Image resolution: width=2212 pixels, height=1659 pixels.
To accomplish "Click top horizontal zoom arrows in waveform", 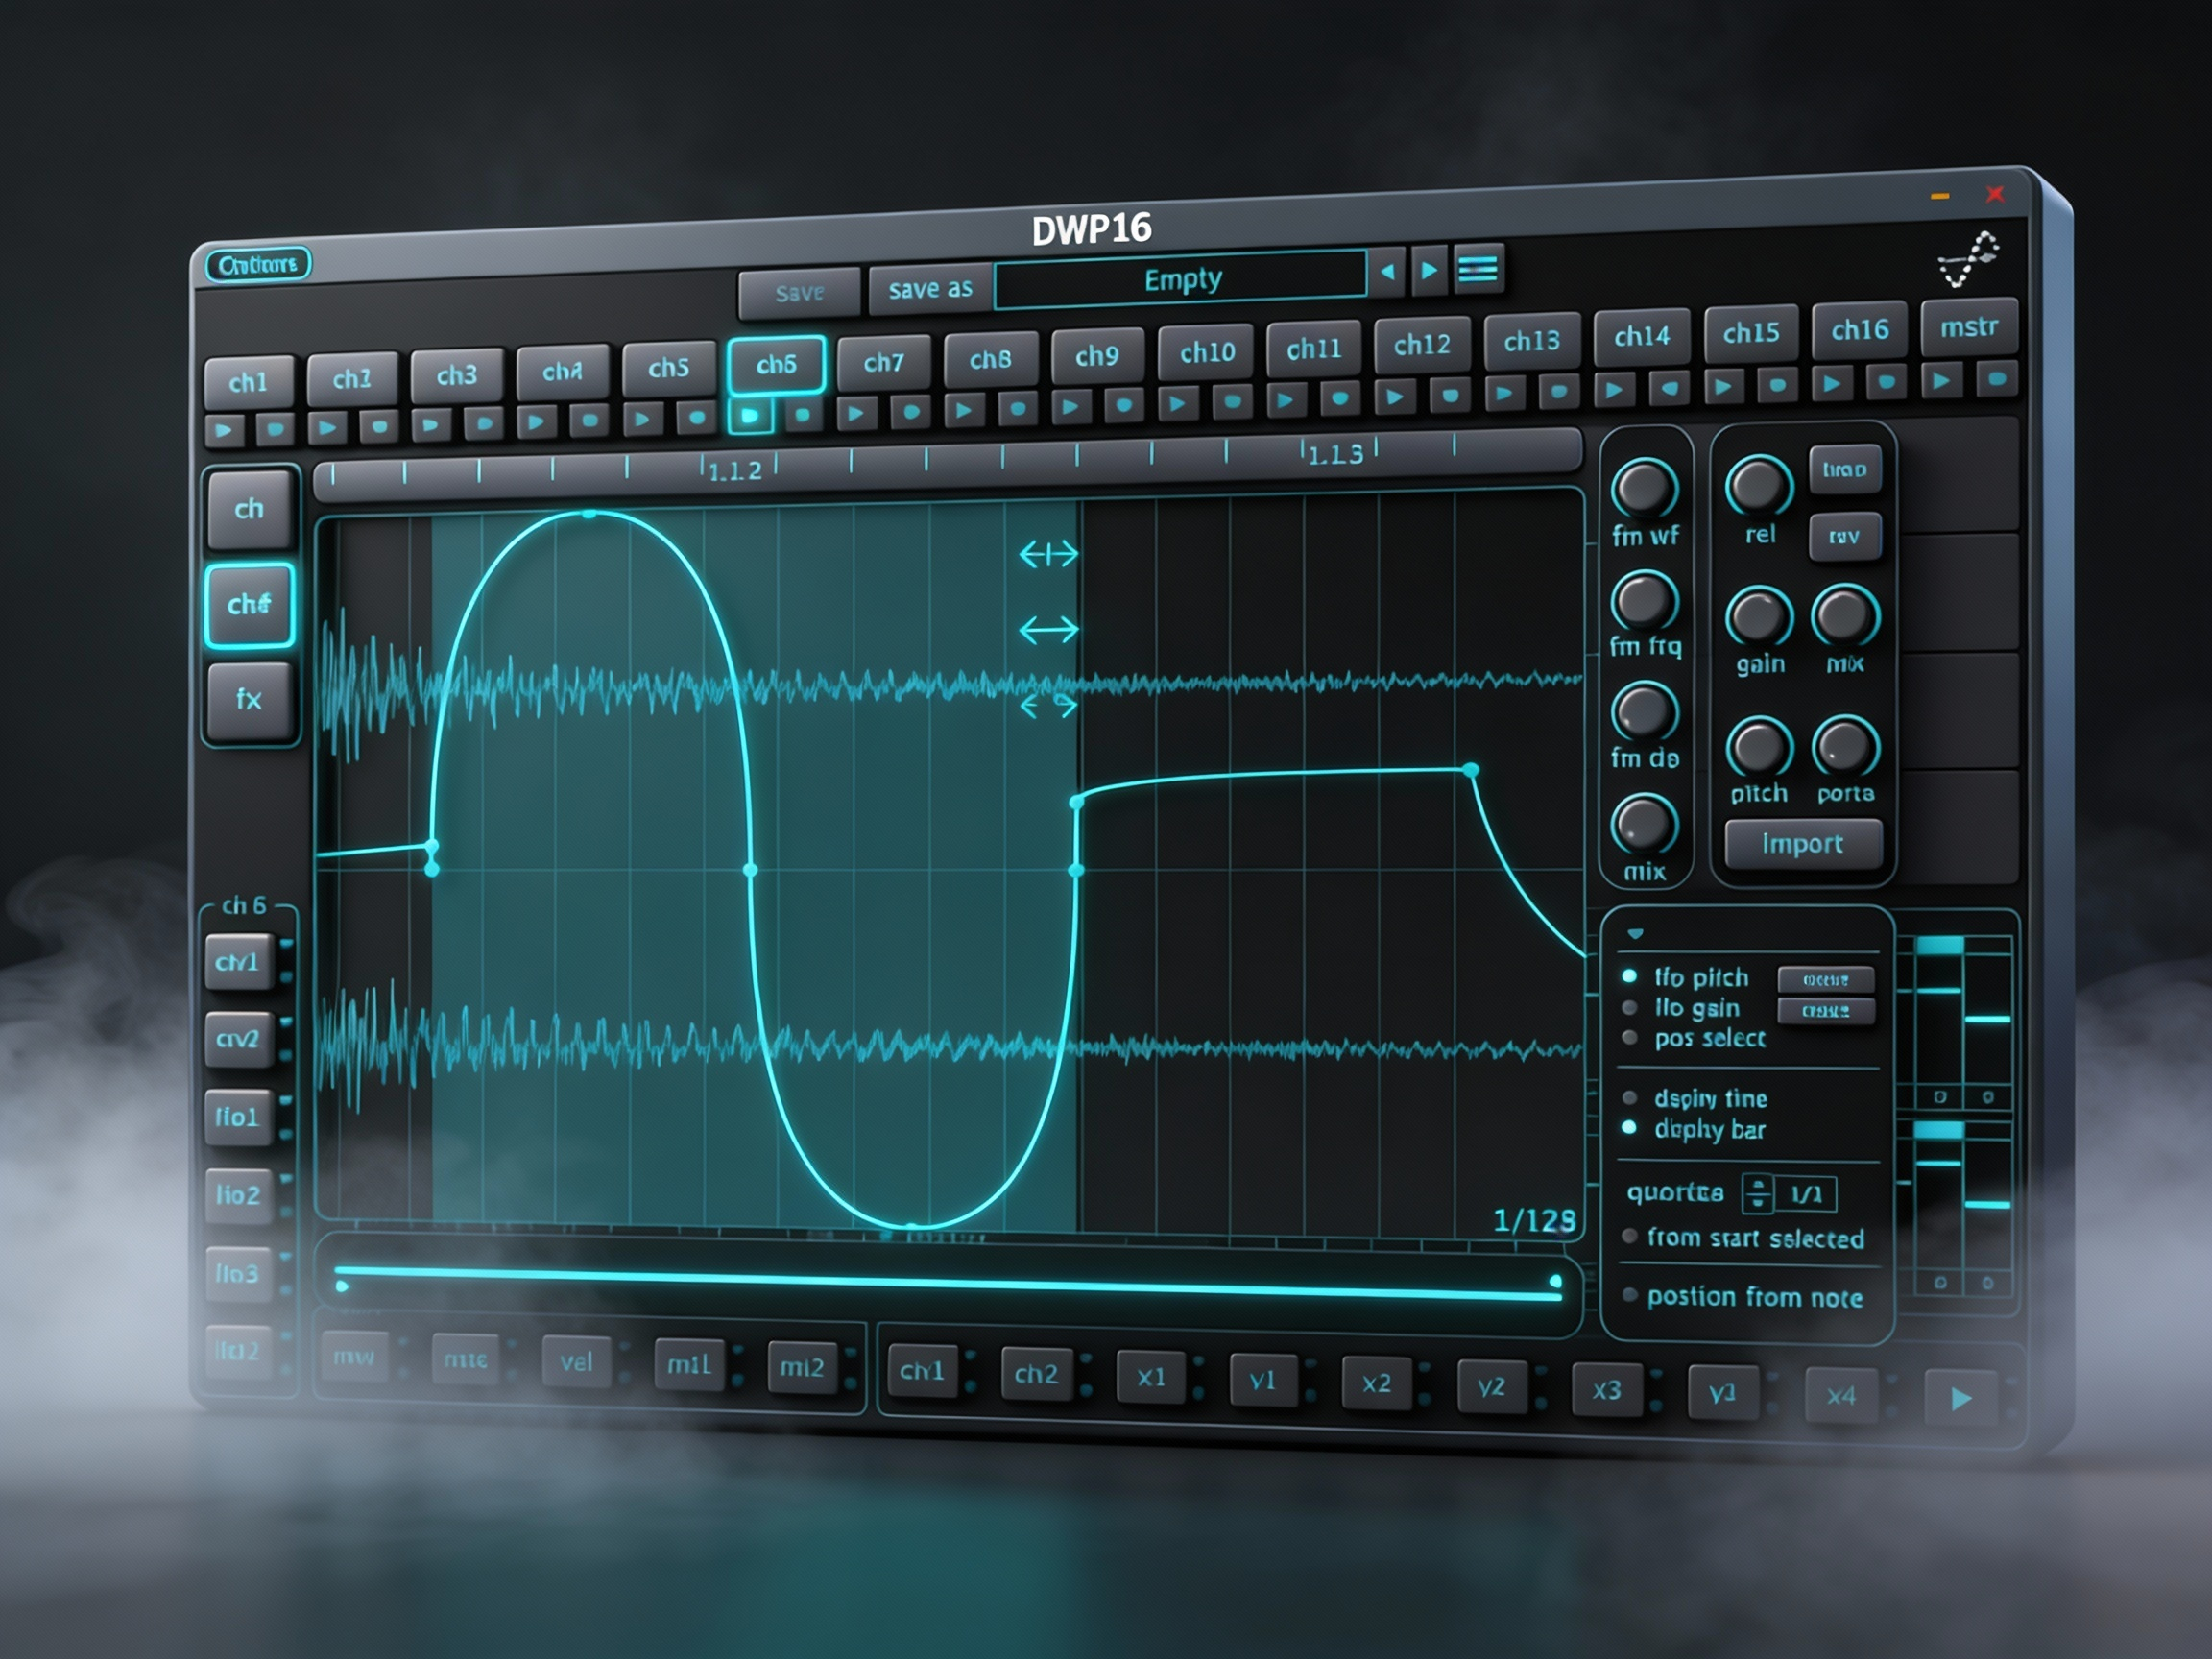I will 1048,553.
